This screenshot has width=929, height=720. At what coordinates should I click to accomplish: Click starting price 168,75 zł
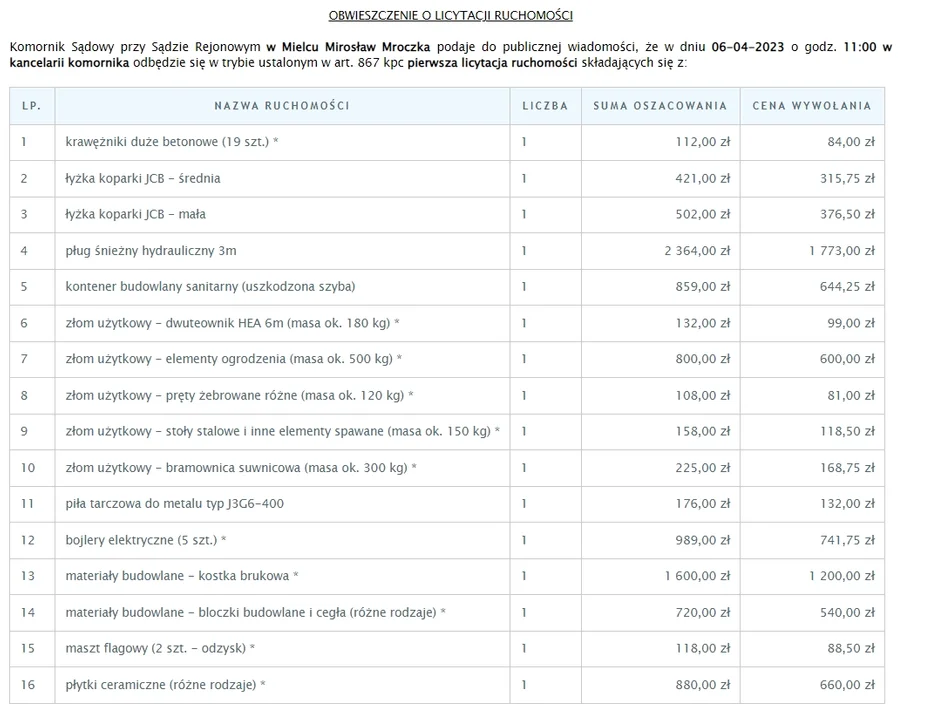tap(847, 468)
